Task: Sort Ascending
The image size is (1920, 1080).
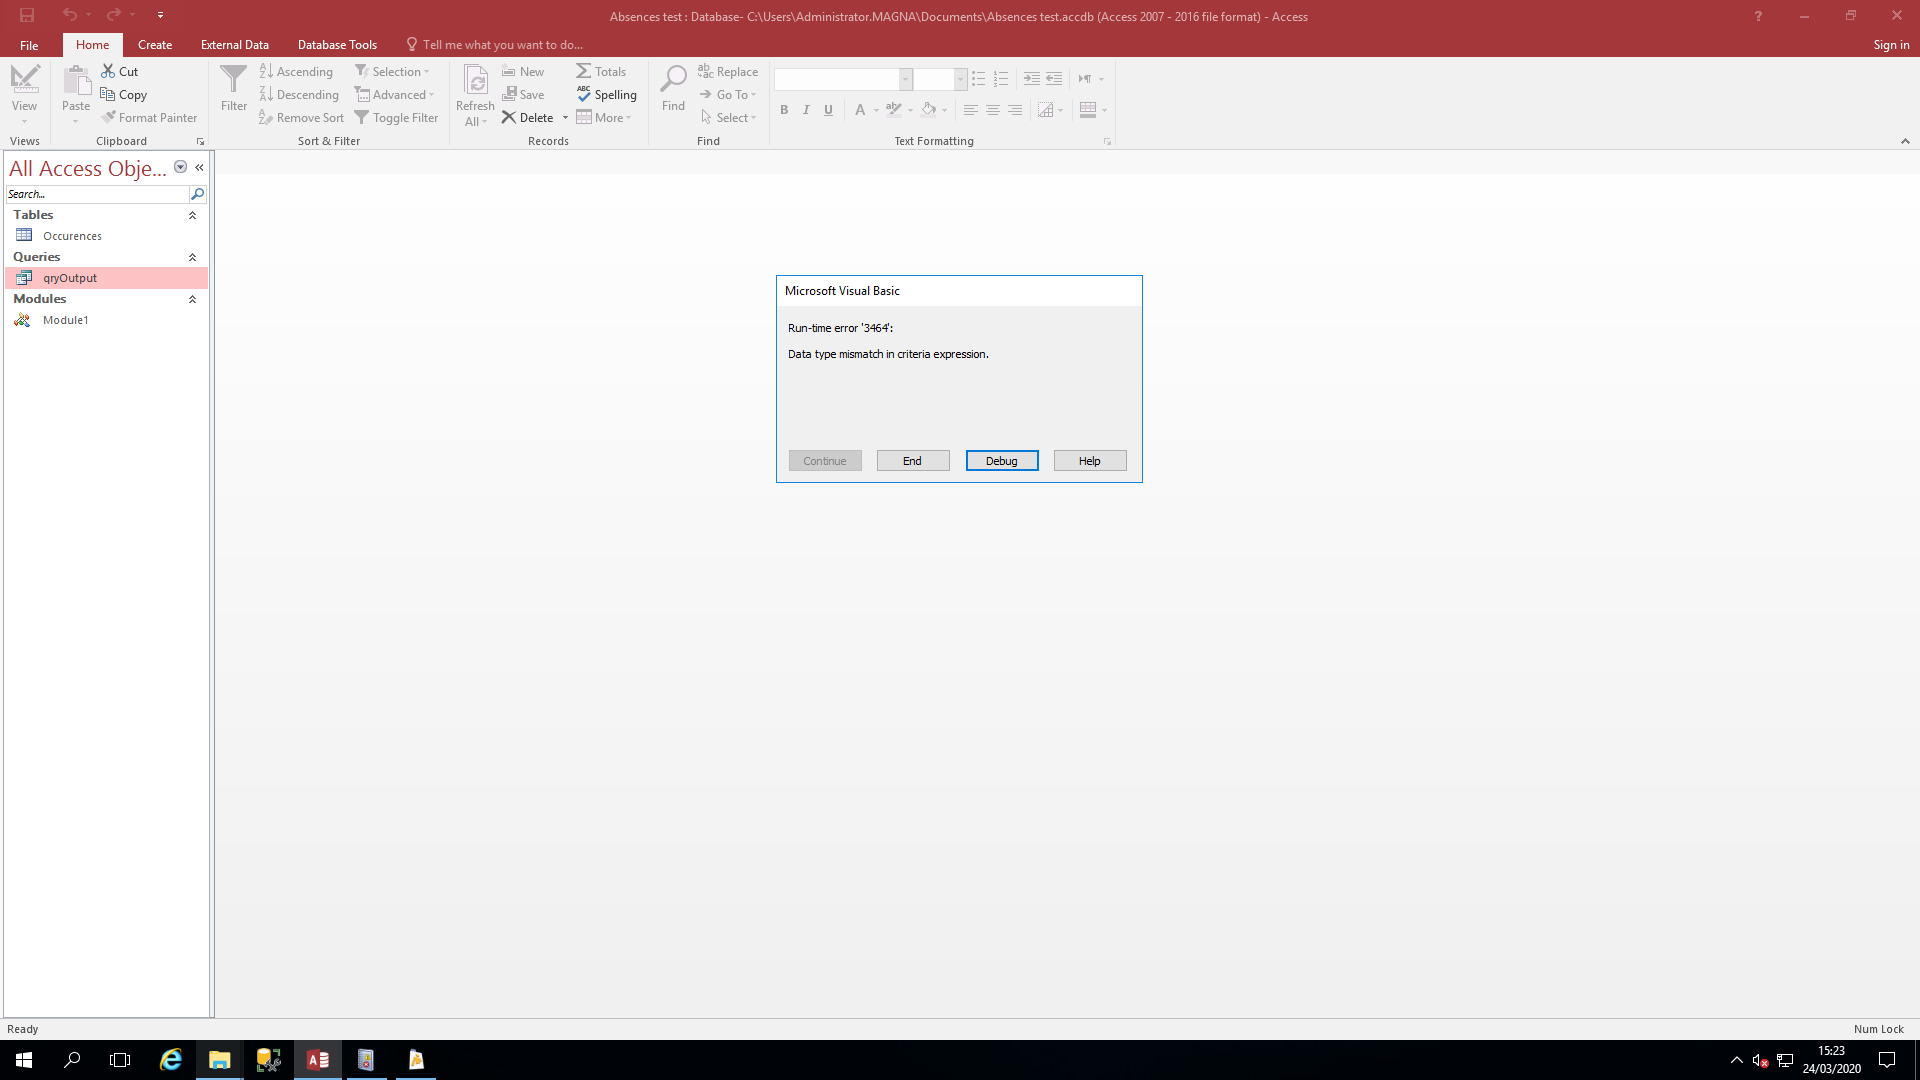Action: 296,72
